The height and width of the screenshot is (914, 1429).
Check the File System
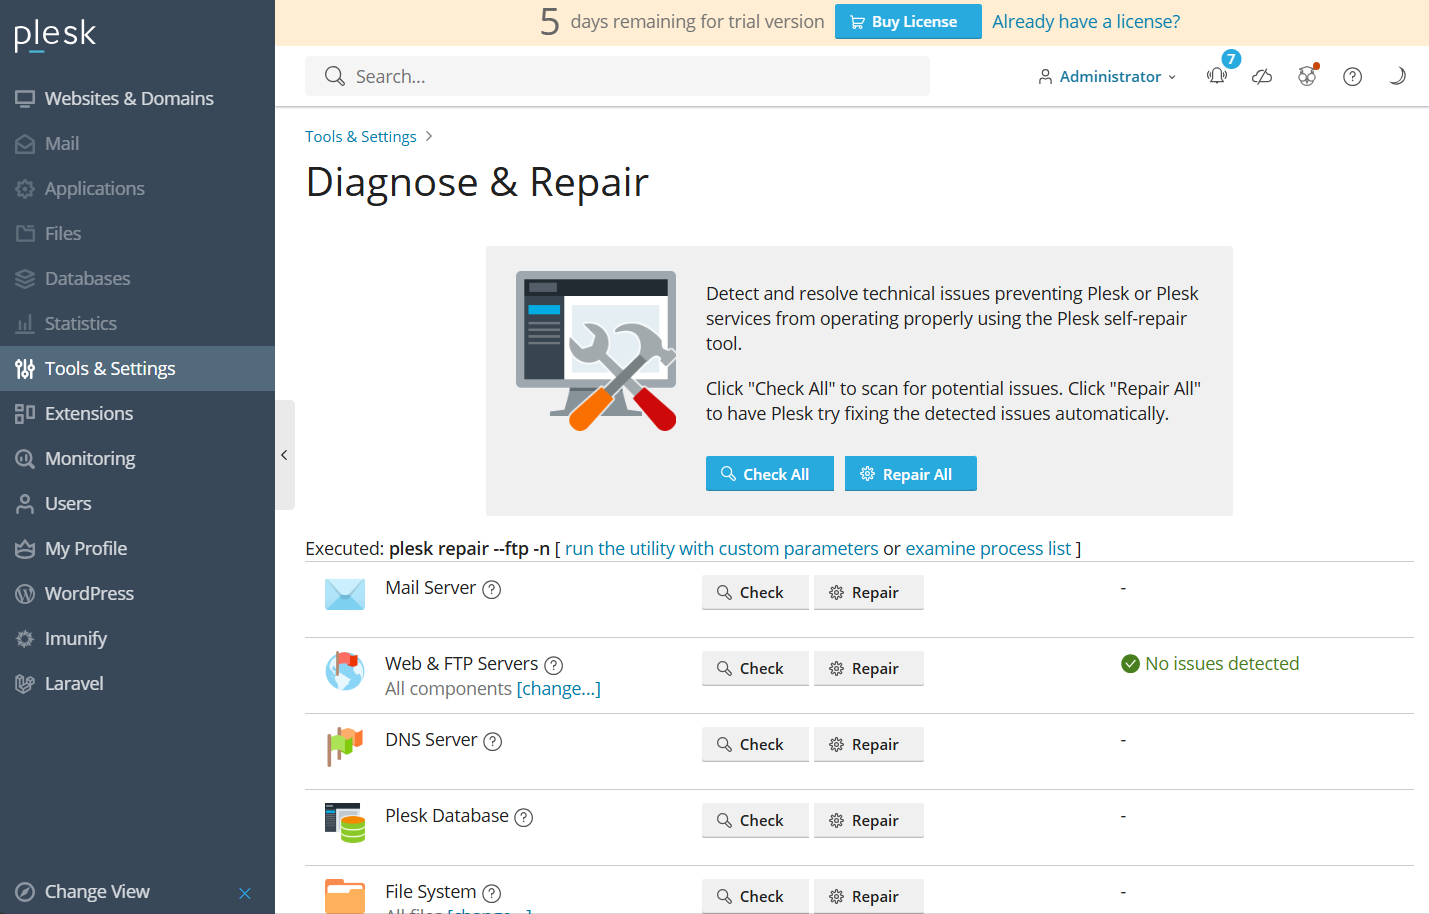(755, 896)
